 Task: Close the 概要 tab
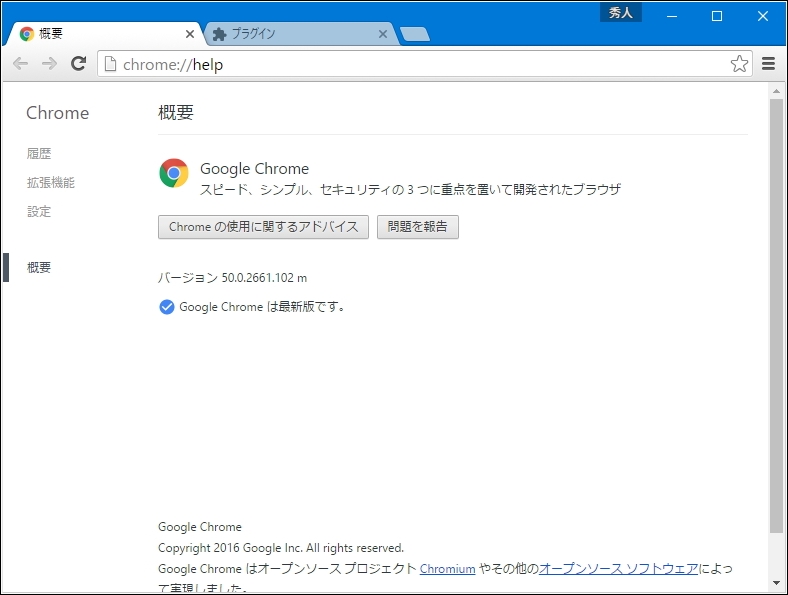(x=190, y=34)
